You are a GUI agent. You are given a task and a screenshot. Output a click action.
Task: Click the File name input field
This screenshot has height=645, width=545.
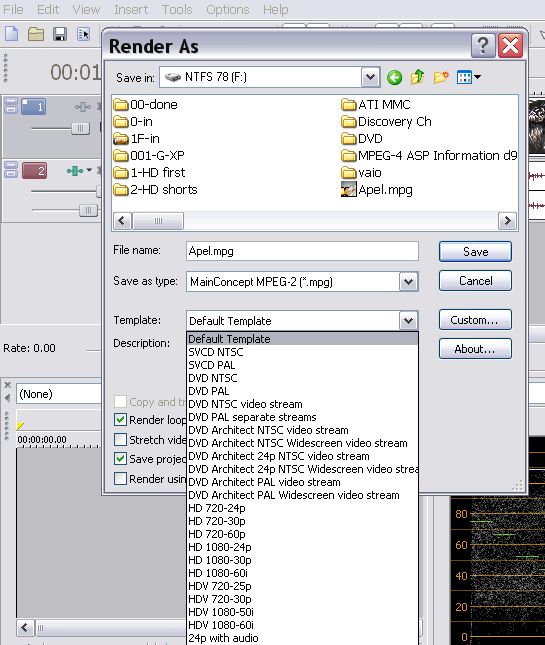(302, 251)
